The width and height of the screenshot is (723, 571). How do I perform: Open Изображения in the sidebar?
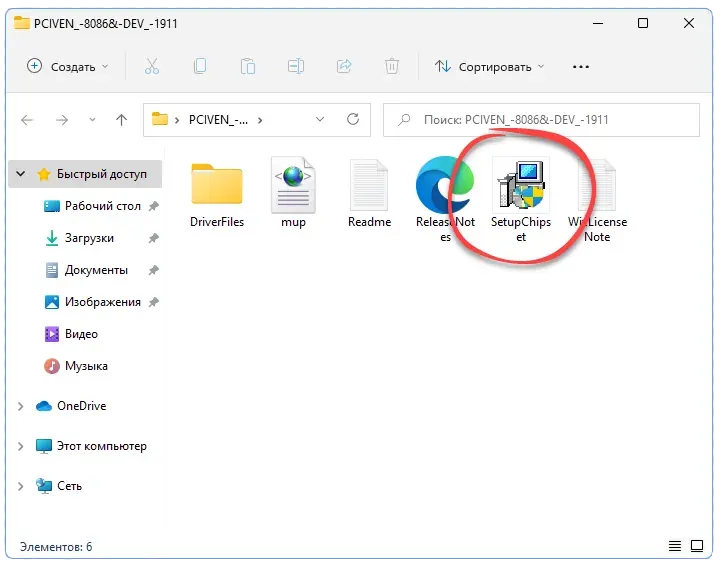tap(102, 302)
